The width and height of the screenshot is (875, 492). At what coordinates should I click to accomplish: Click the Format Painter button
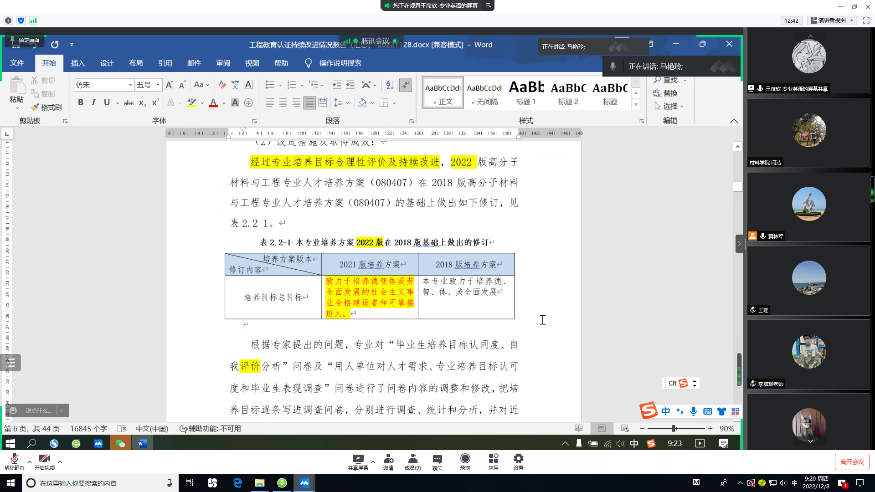pos(49,107)
